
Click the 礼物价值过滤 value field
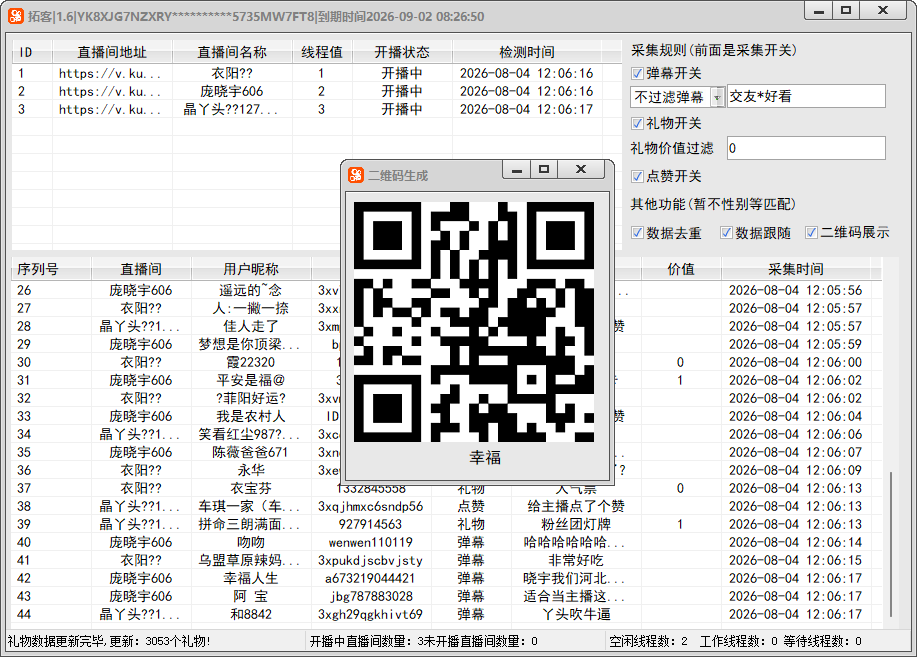tap(806, 149)
